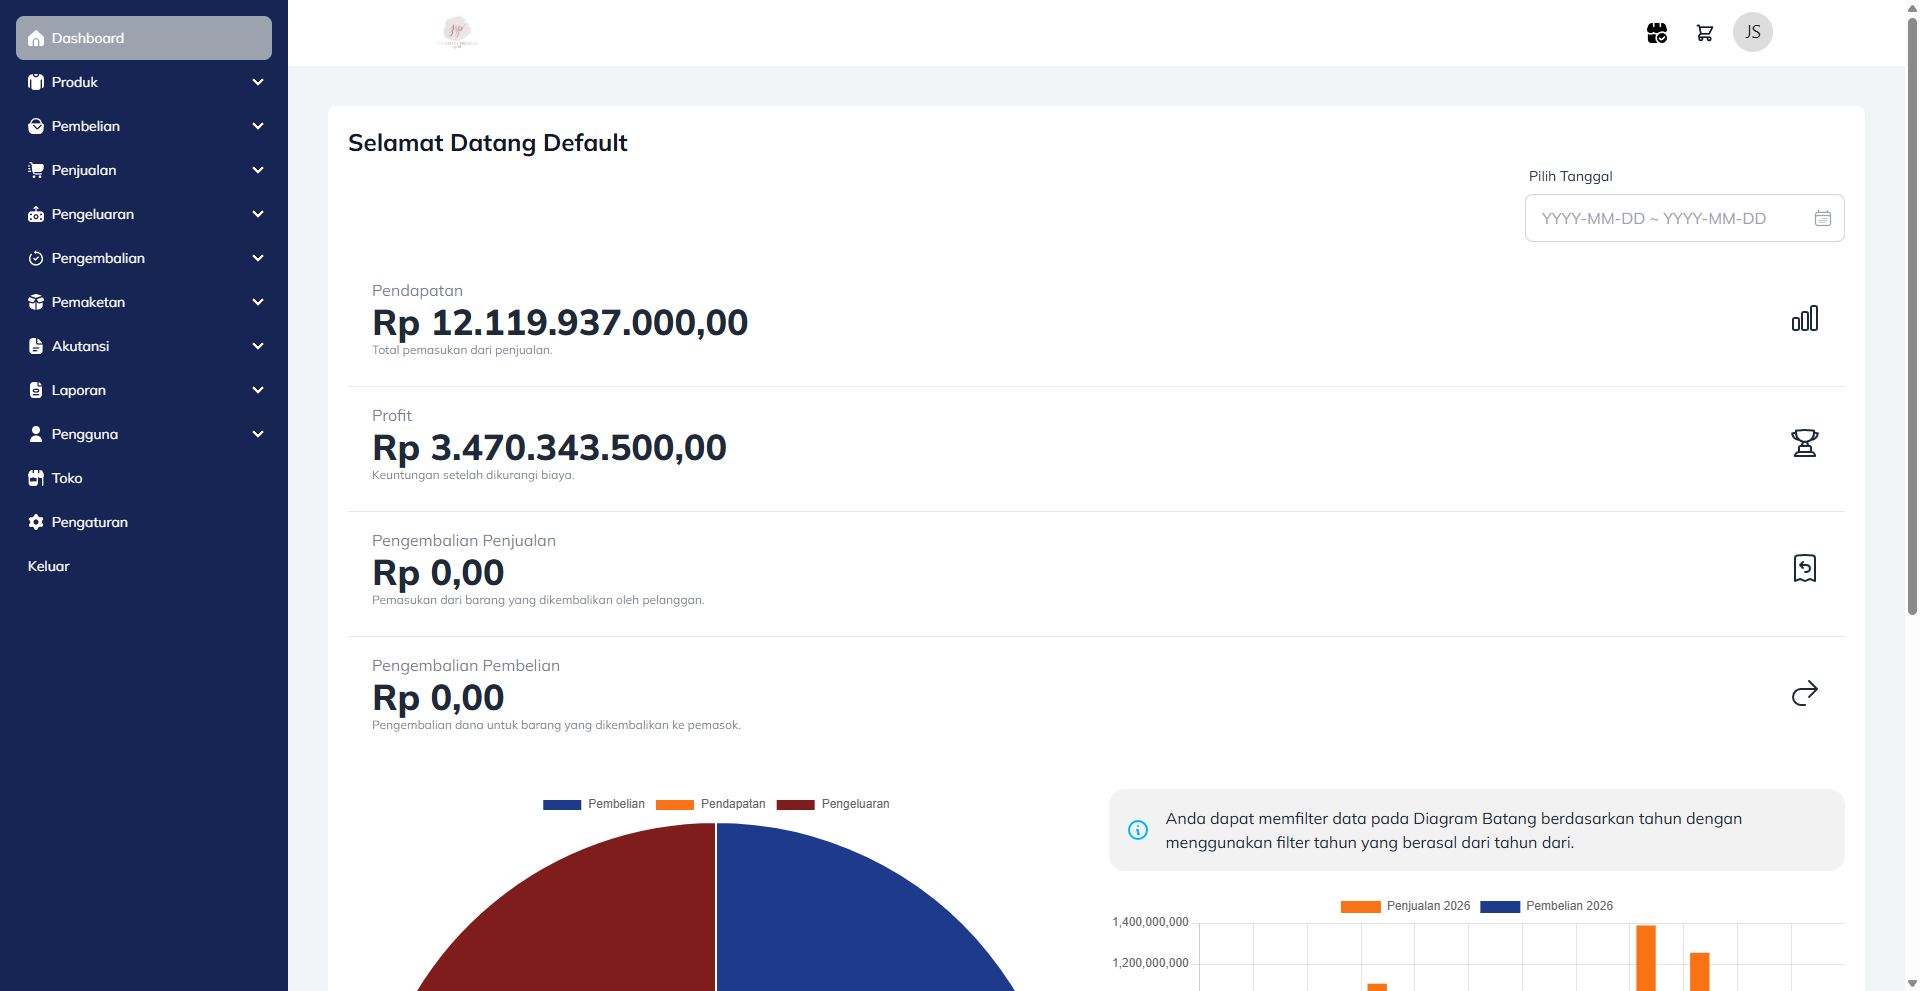Open the shopping cart icon
The height and width of the screenshot is (991, 1920).
[1704, 33]
